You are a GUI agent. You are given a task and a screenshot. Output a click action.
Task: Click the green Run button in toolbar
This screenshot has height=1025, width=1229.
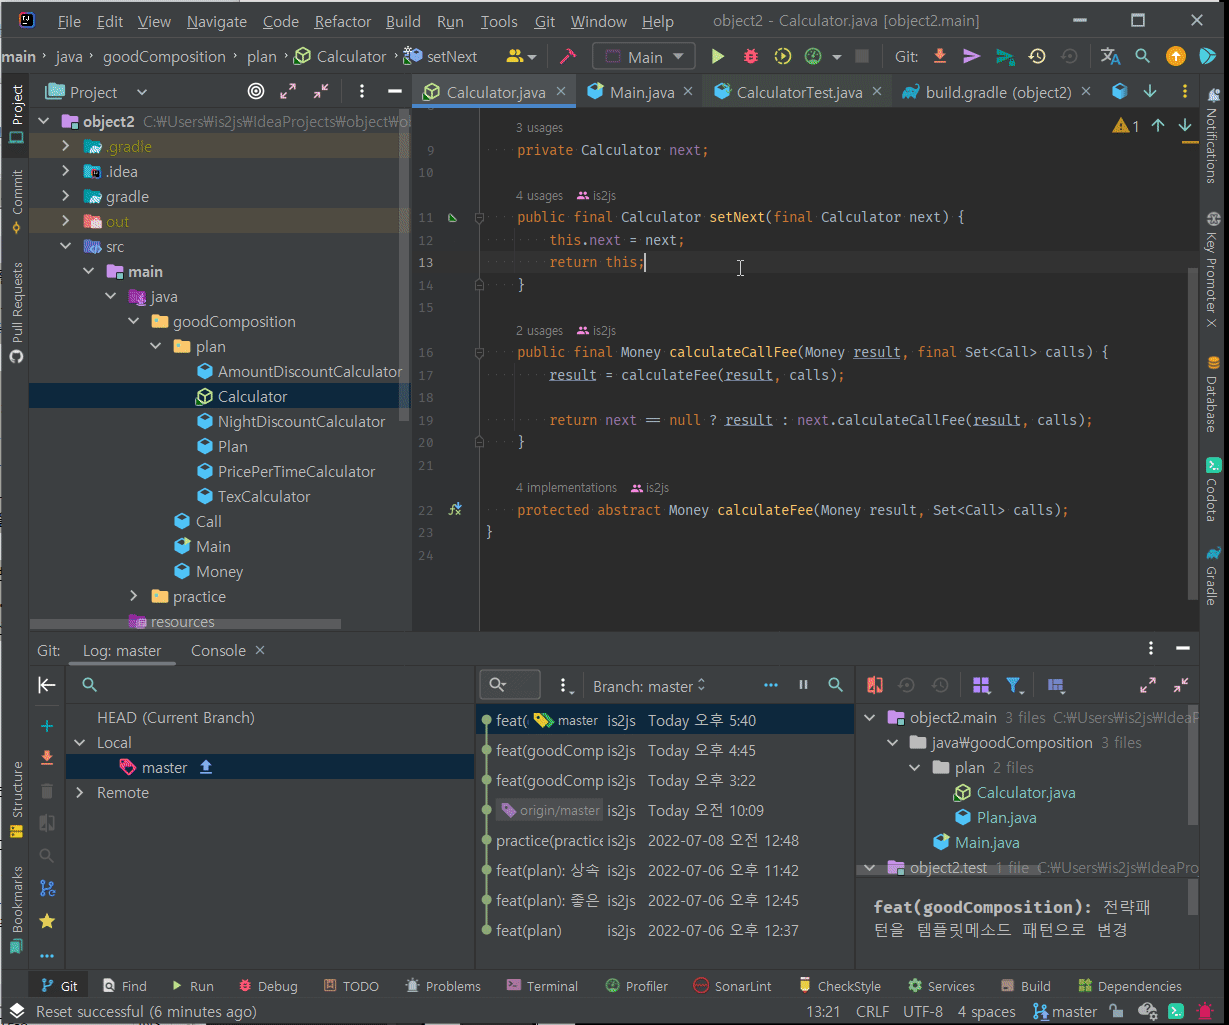(717, 57)
